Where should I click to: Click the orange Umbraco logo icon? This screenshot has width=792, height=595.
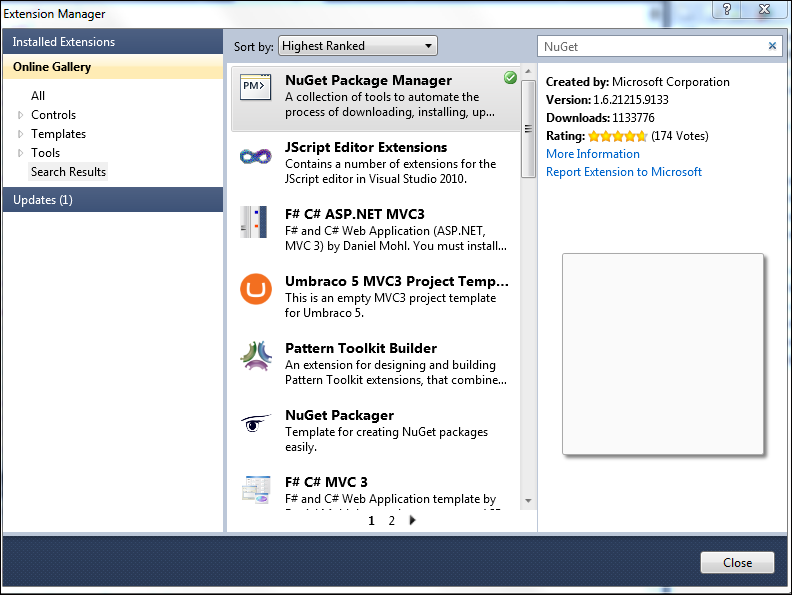tap(255, 289)
